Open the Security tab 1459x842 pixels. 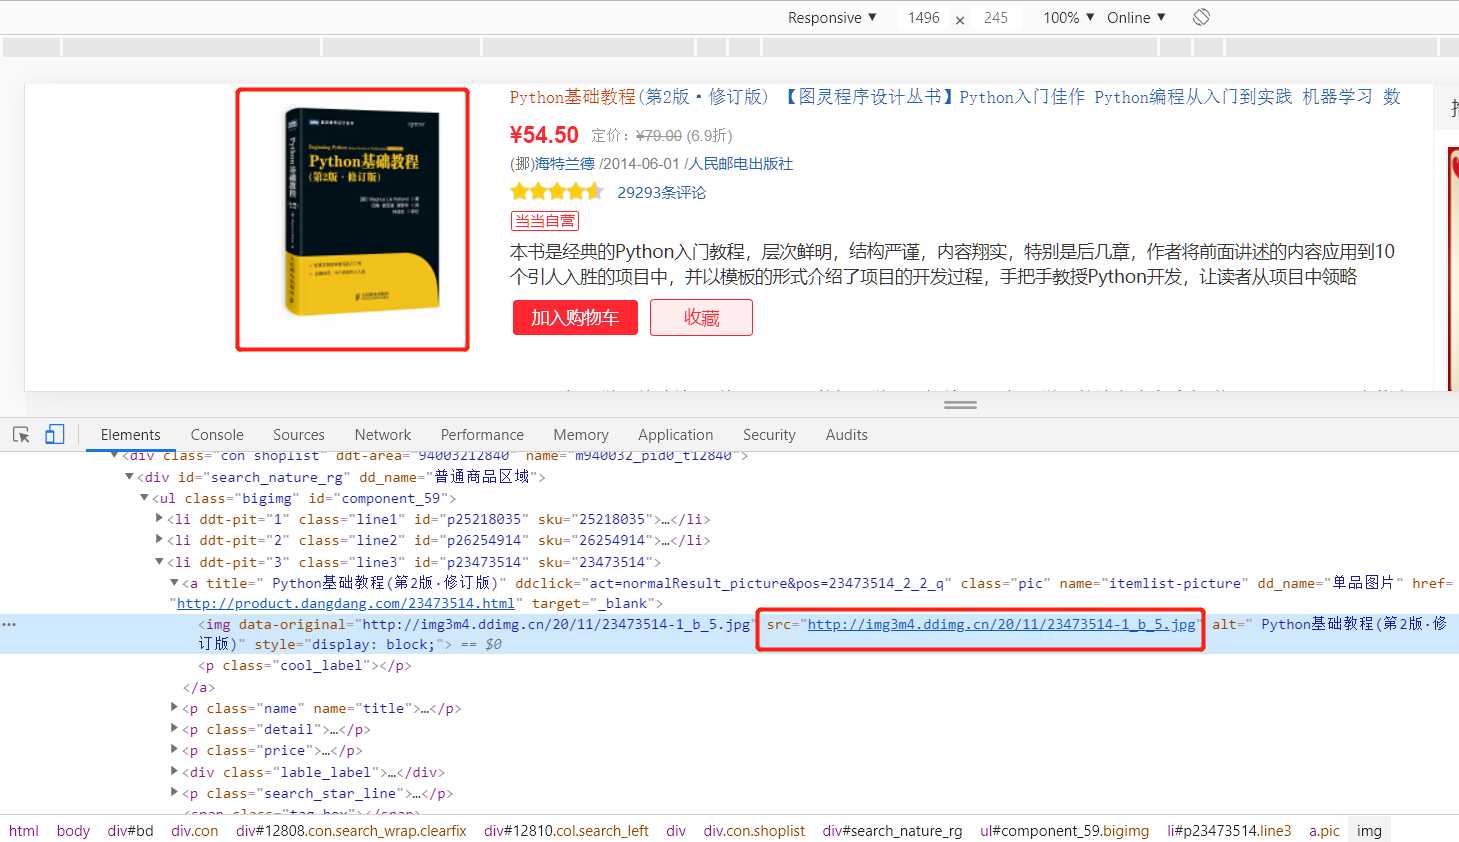[x=769, y=434]
